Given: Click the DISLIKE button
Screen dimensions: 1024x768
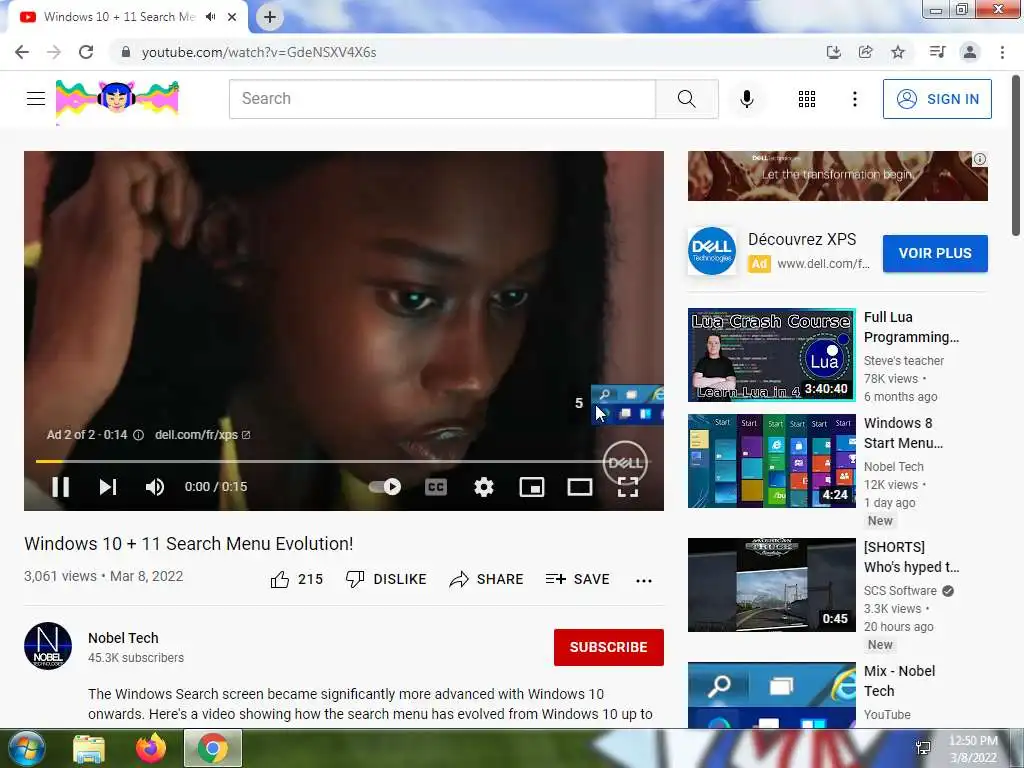Looking at the screenshot, I should tap(386, 579).
